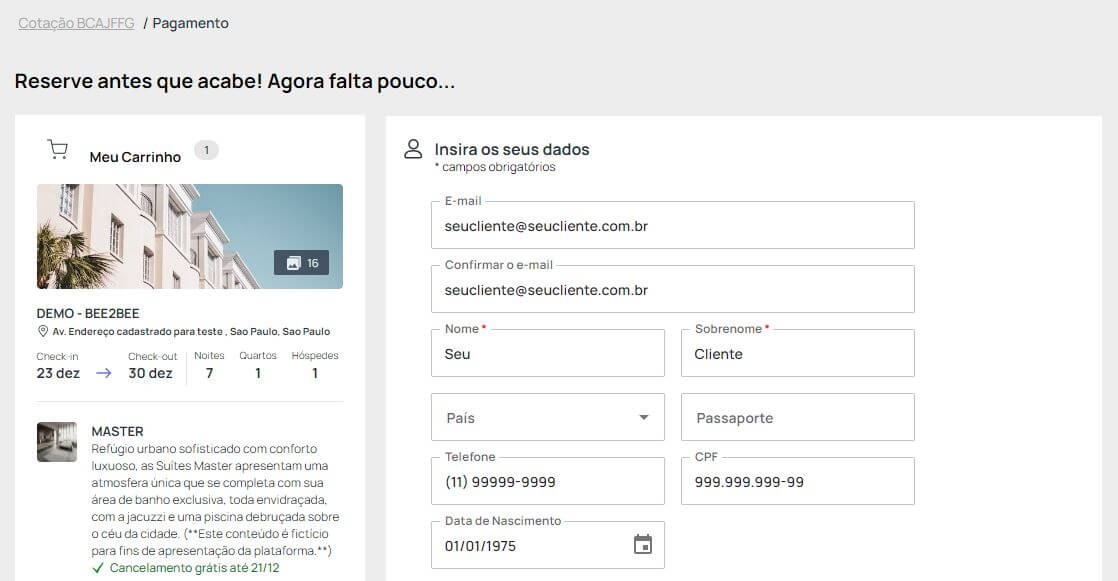Click the cart item count badge
This screenshot has height=581, width=1118.
coord(206,150)
